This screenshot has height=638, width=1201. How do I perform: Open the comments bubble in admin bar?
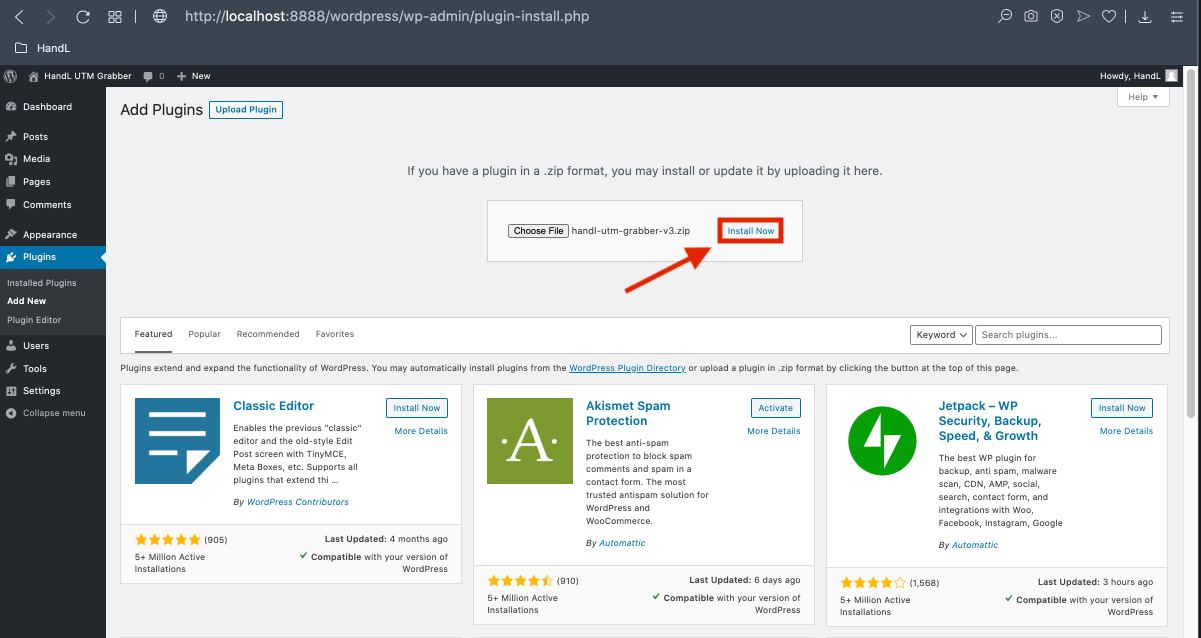(x=153, y=76)
